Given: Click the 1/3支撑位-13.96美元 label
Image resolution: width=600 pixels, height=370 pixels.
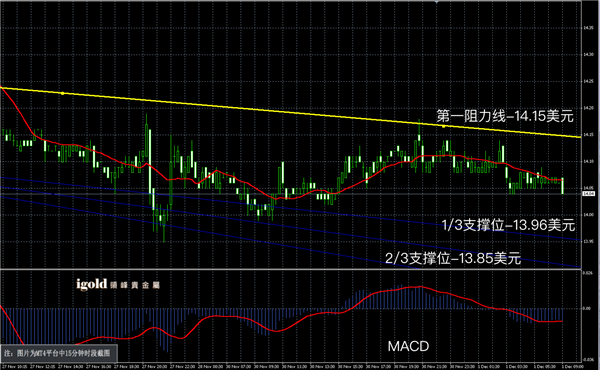Looking at the screenshot, I should point(508,225).
